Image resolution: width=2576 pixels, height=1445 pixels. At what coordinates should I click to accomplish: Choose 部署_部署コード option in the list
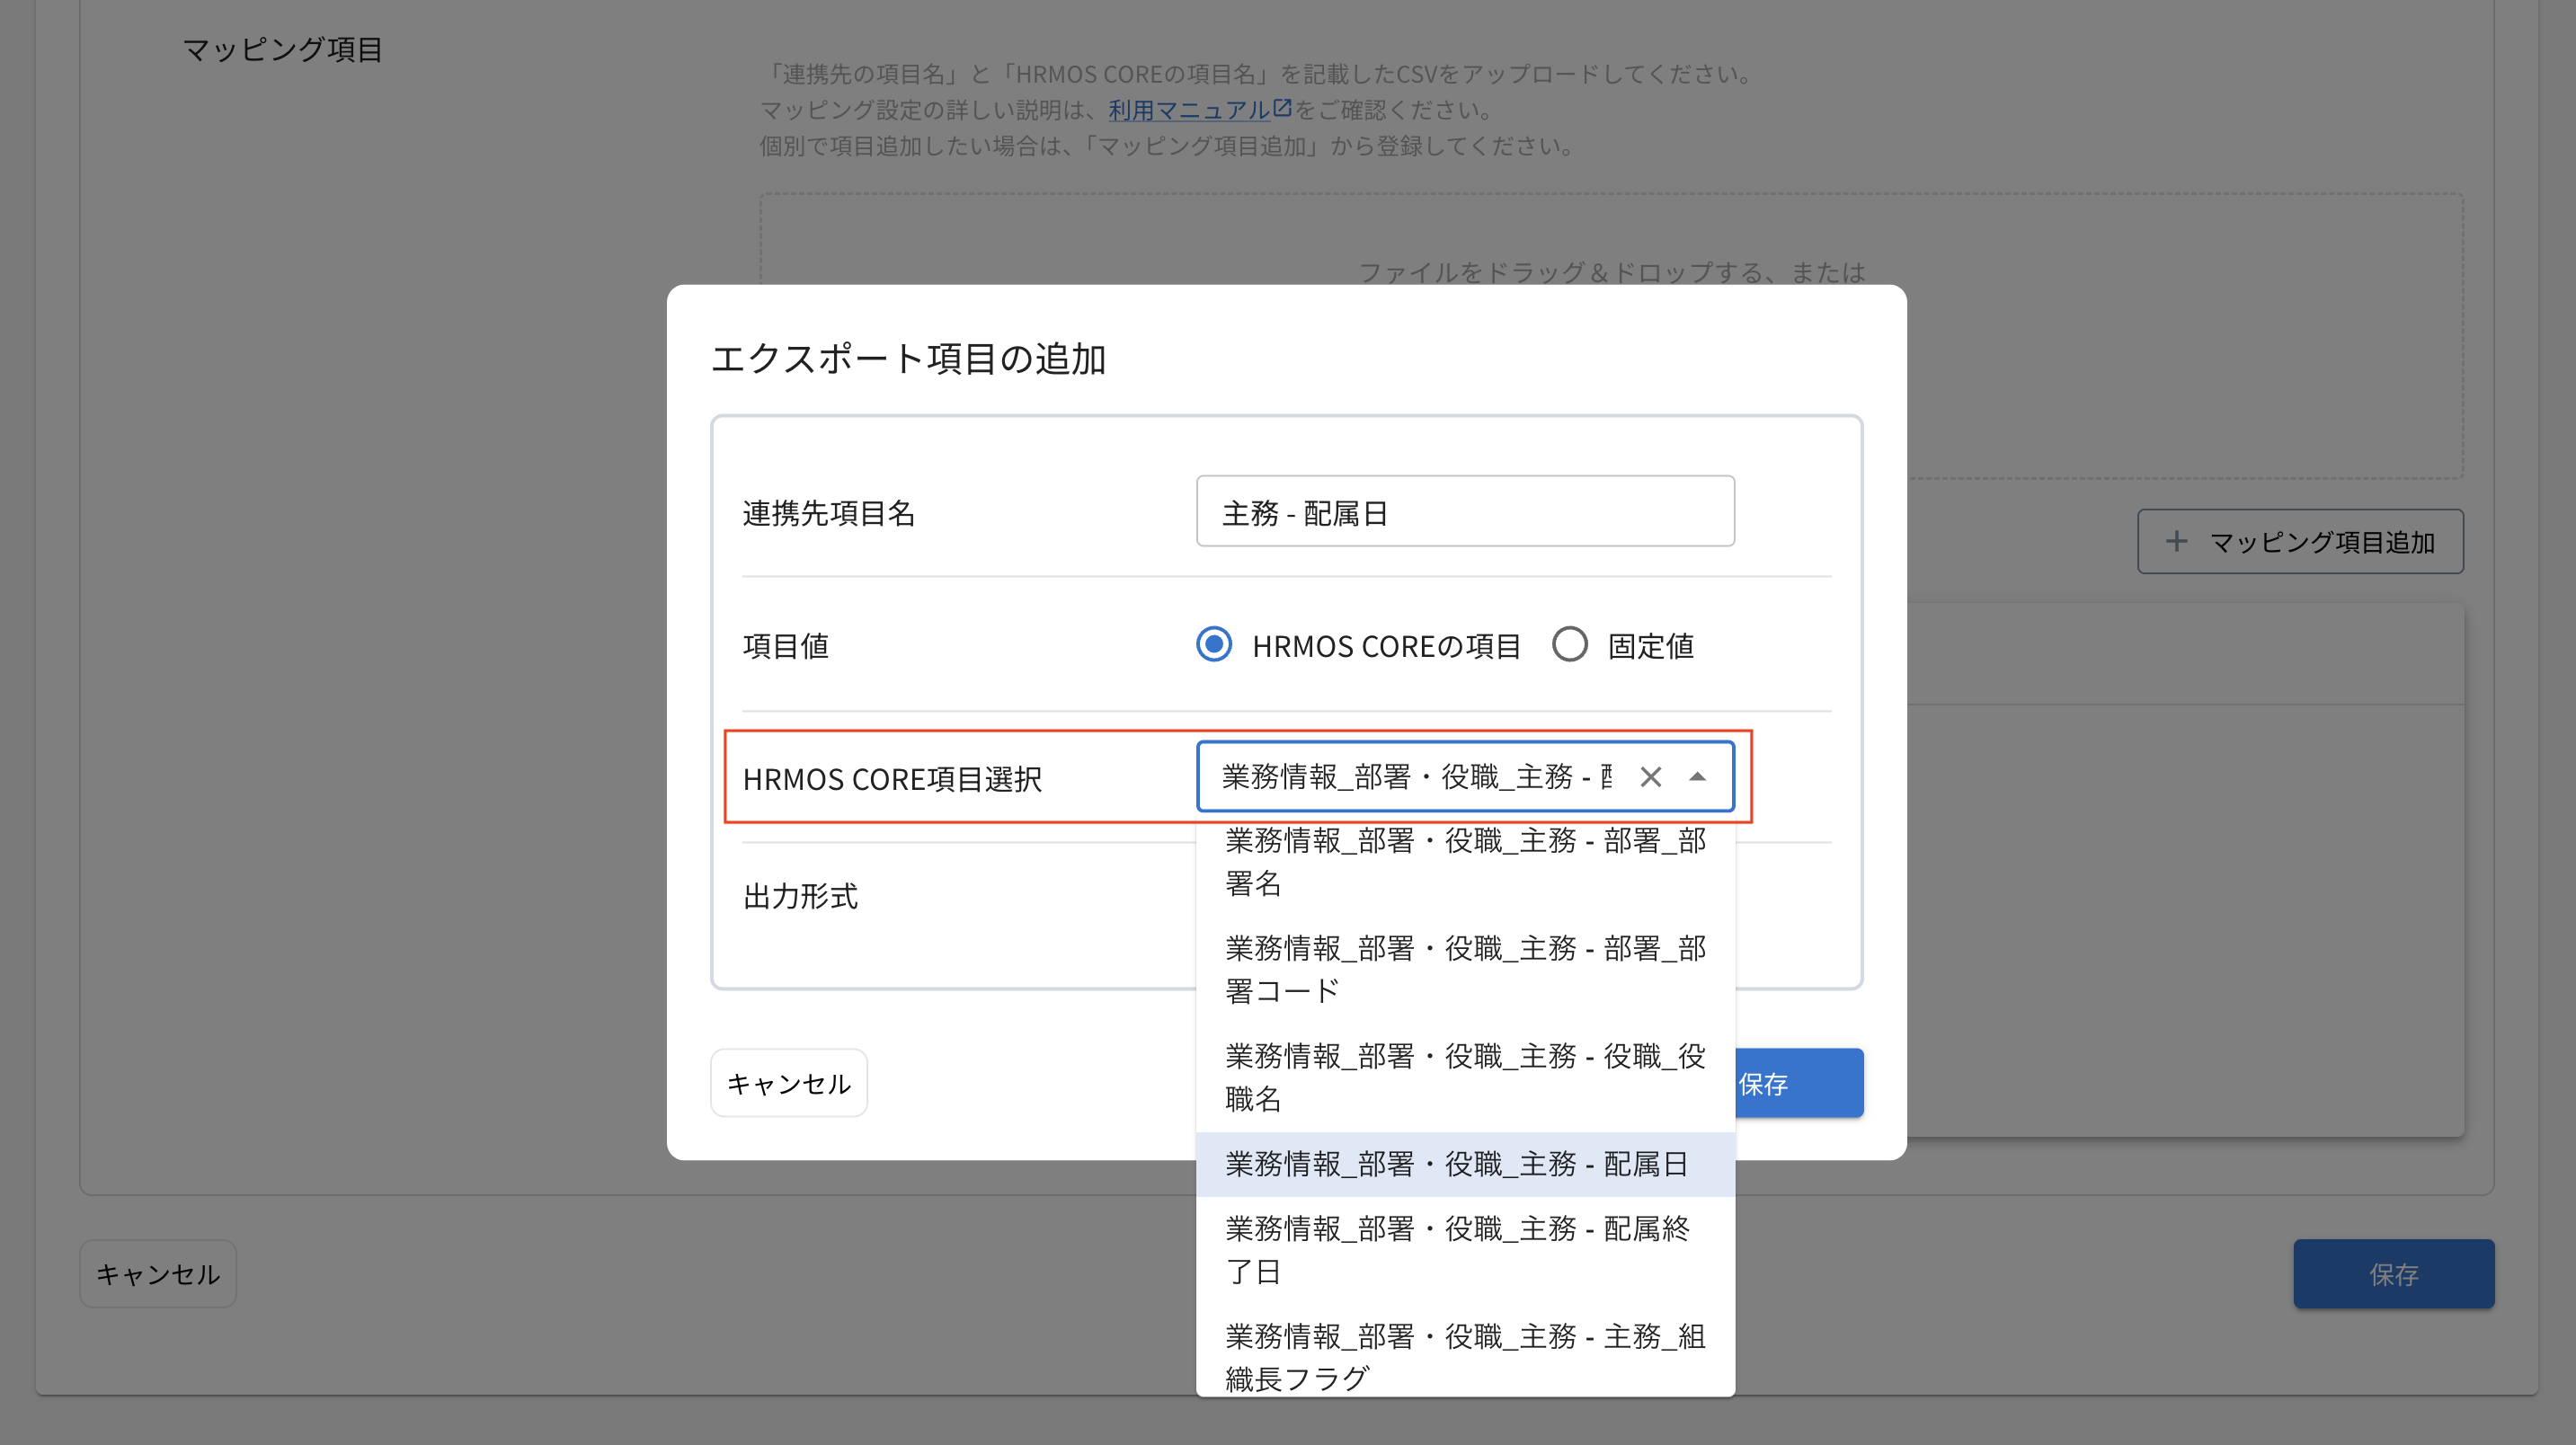point(1464,969)
